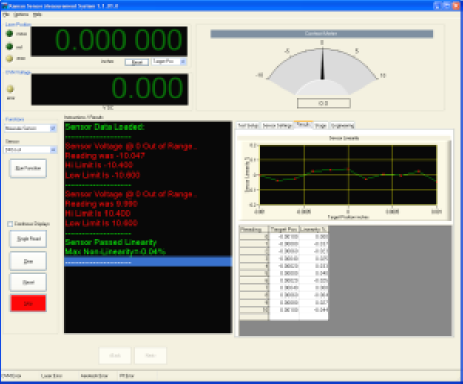Open the Help menu

tap(37, 15)
